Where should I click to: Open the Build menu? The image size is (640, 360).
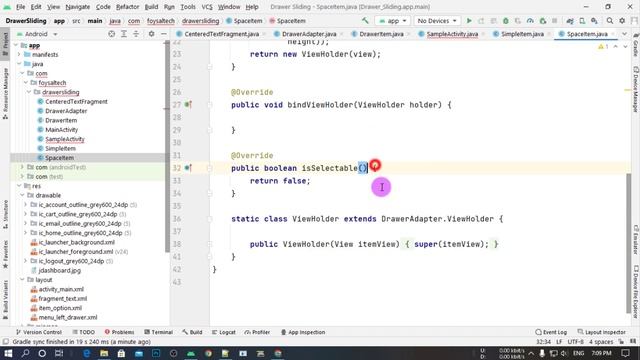151,7
